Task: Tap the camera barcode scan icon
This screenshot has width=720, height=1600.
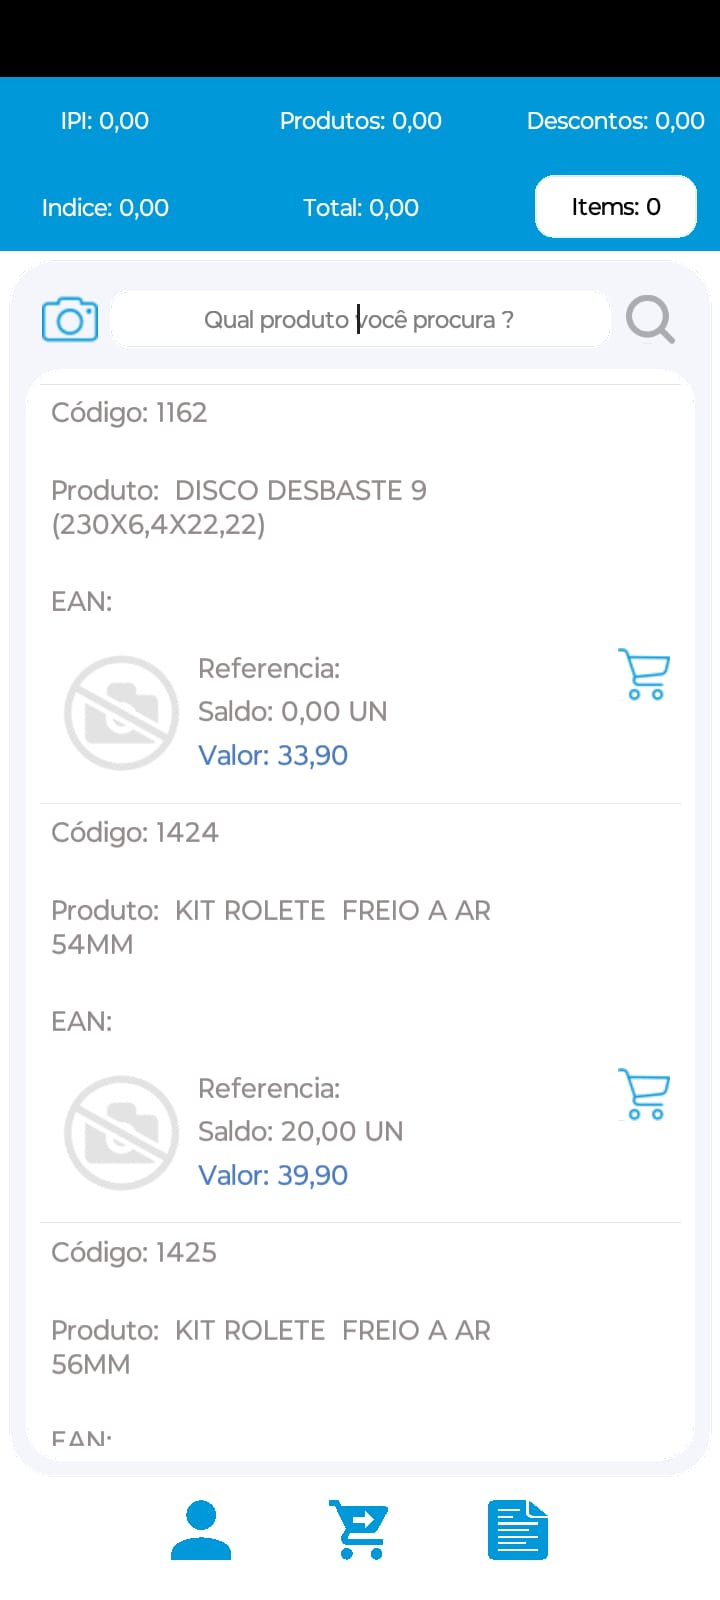Action: point(70,320)
